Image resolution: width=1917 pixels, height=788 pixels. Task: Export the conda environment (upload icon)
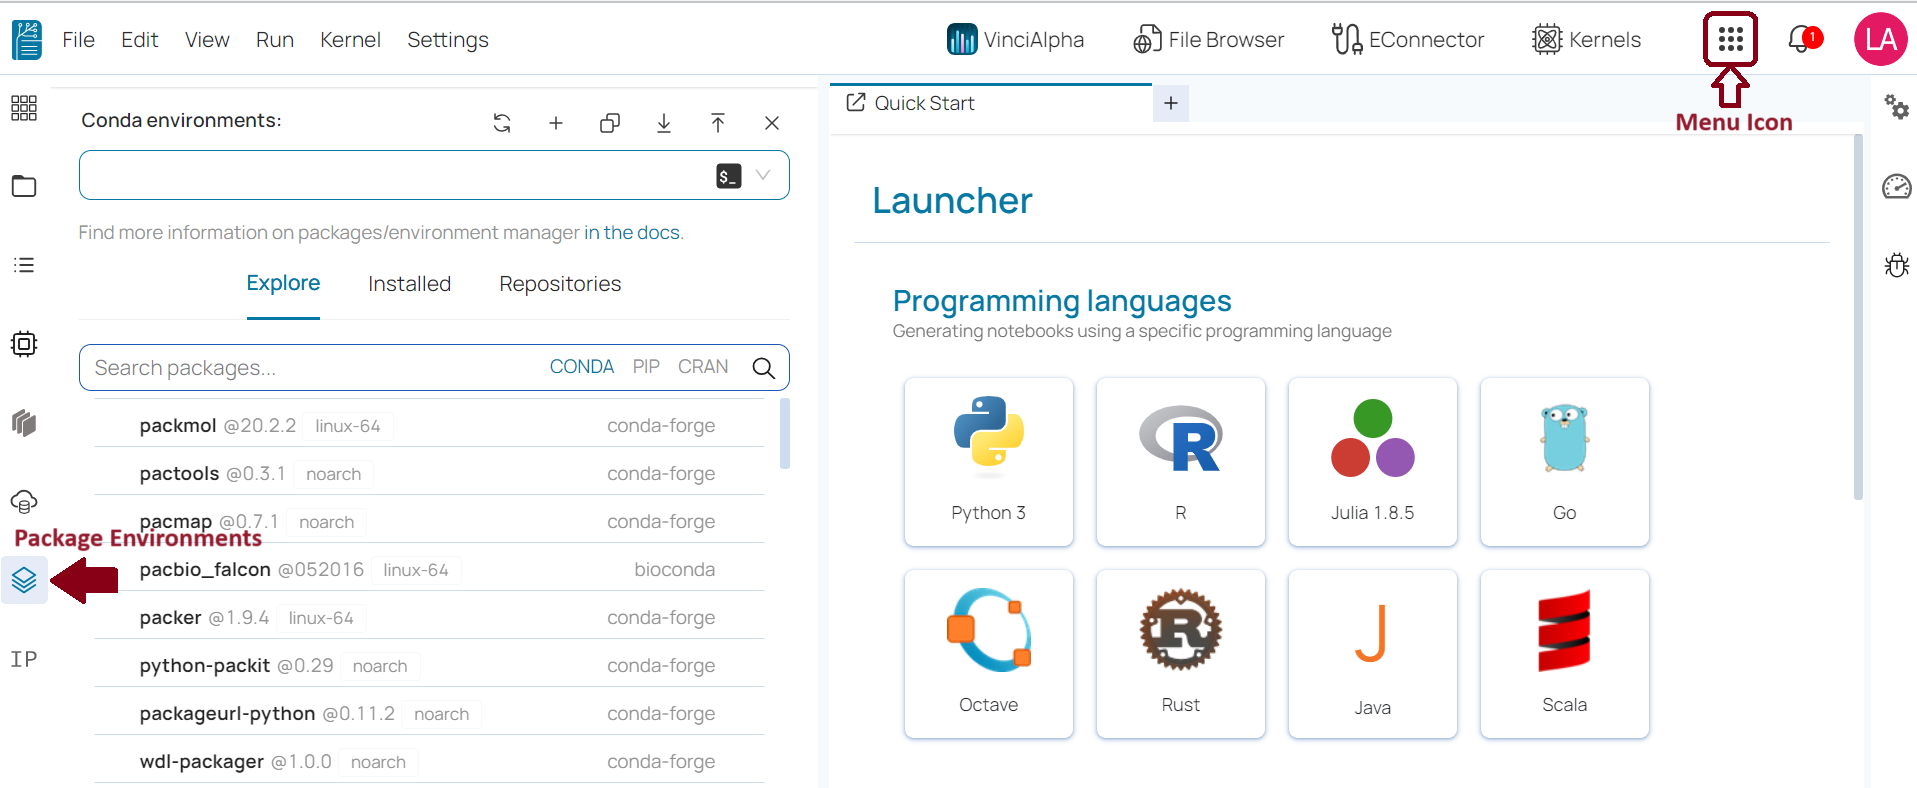click(x=718, y=123)
